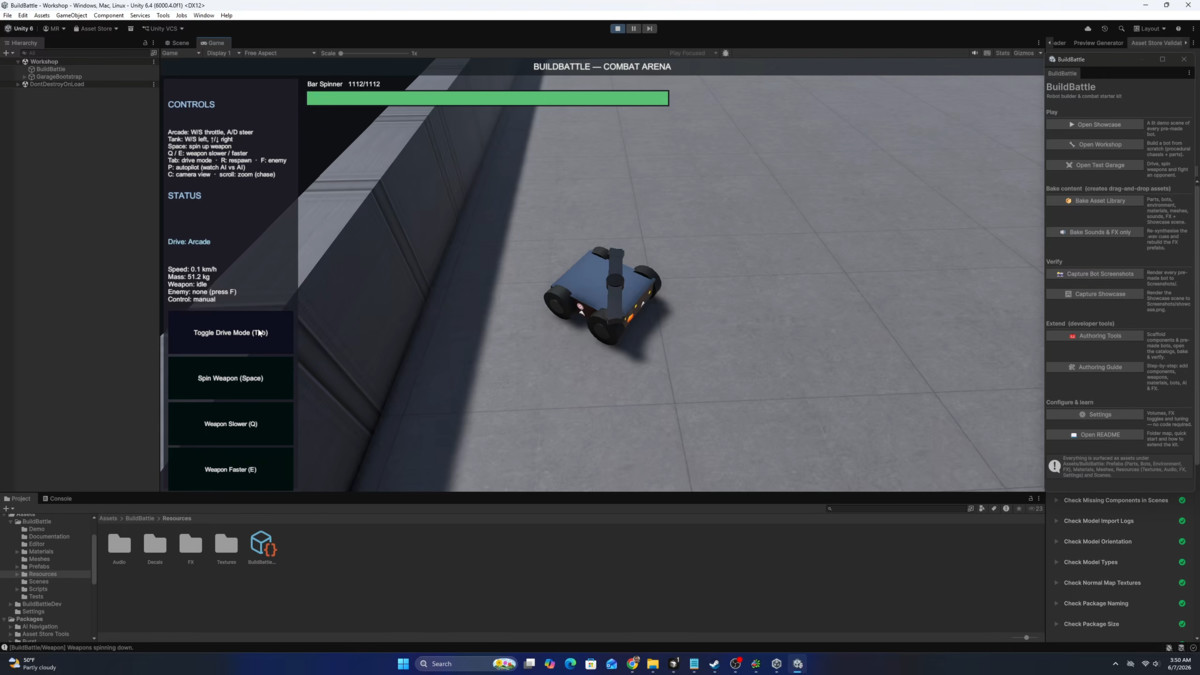
Task: Toggle the Hierarchy panel lock icon
Action: pyautogui.click(x=145, y=43)
